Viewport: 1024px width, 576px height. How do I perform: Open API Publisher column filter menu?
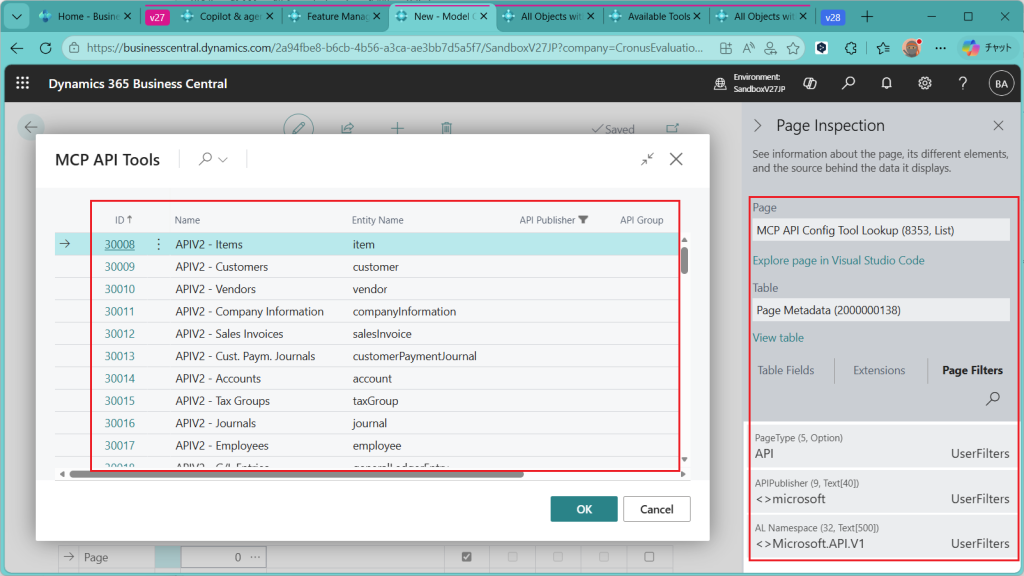[x=584, y=220]
